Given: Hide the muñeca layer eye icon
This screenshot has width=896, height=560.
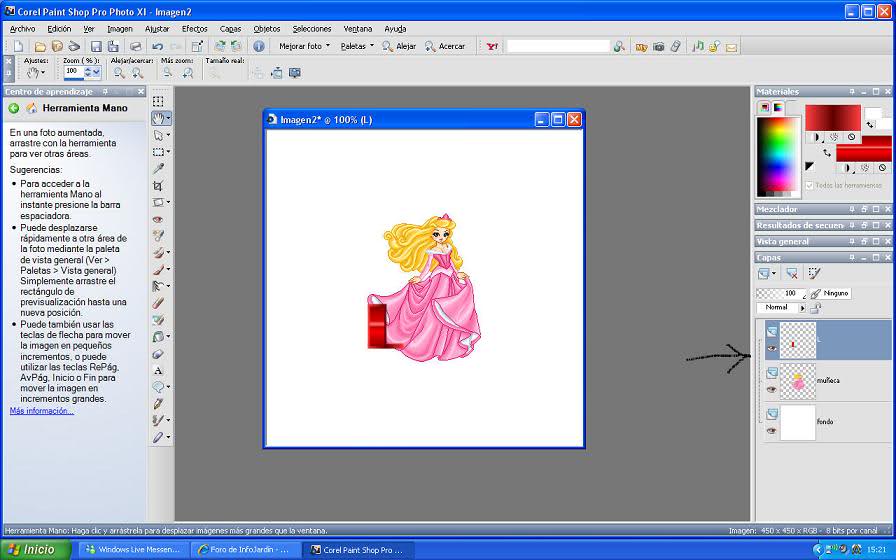Looking at the screenshot, I should click(x=771, y=390).
